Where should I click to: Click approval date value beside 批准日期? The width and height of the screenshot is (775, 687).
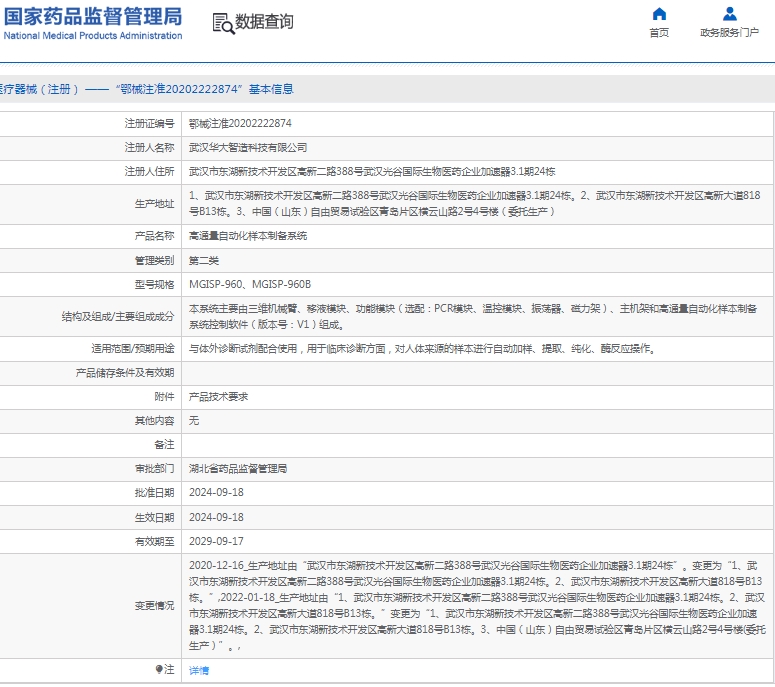pos(216,493)
